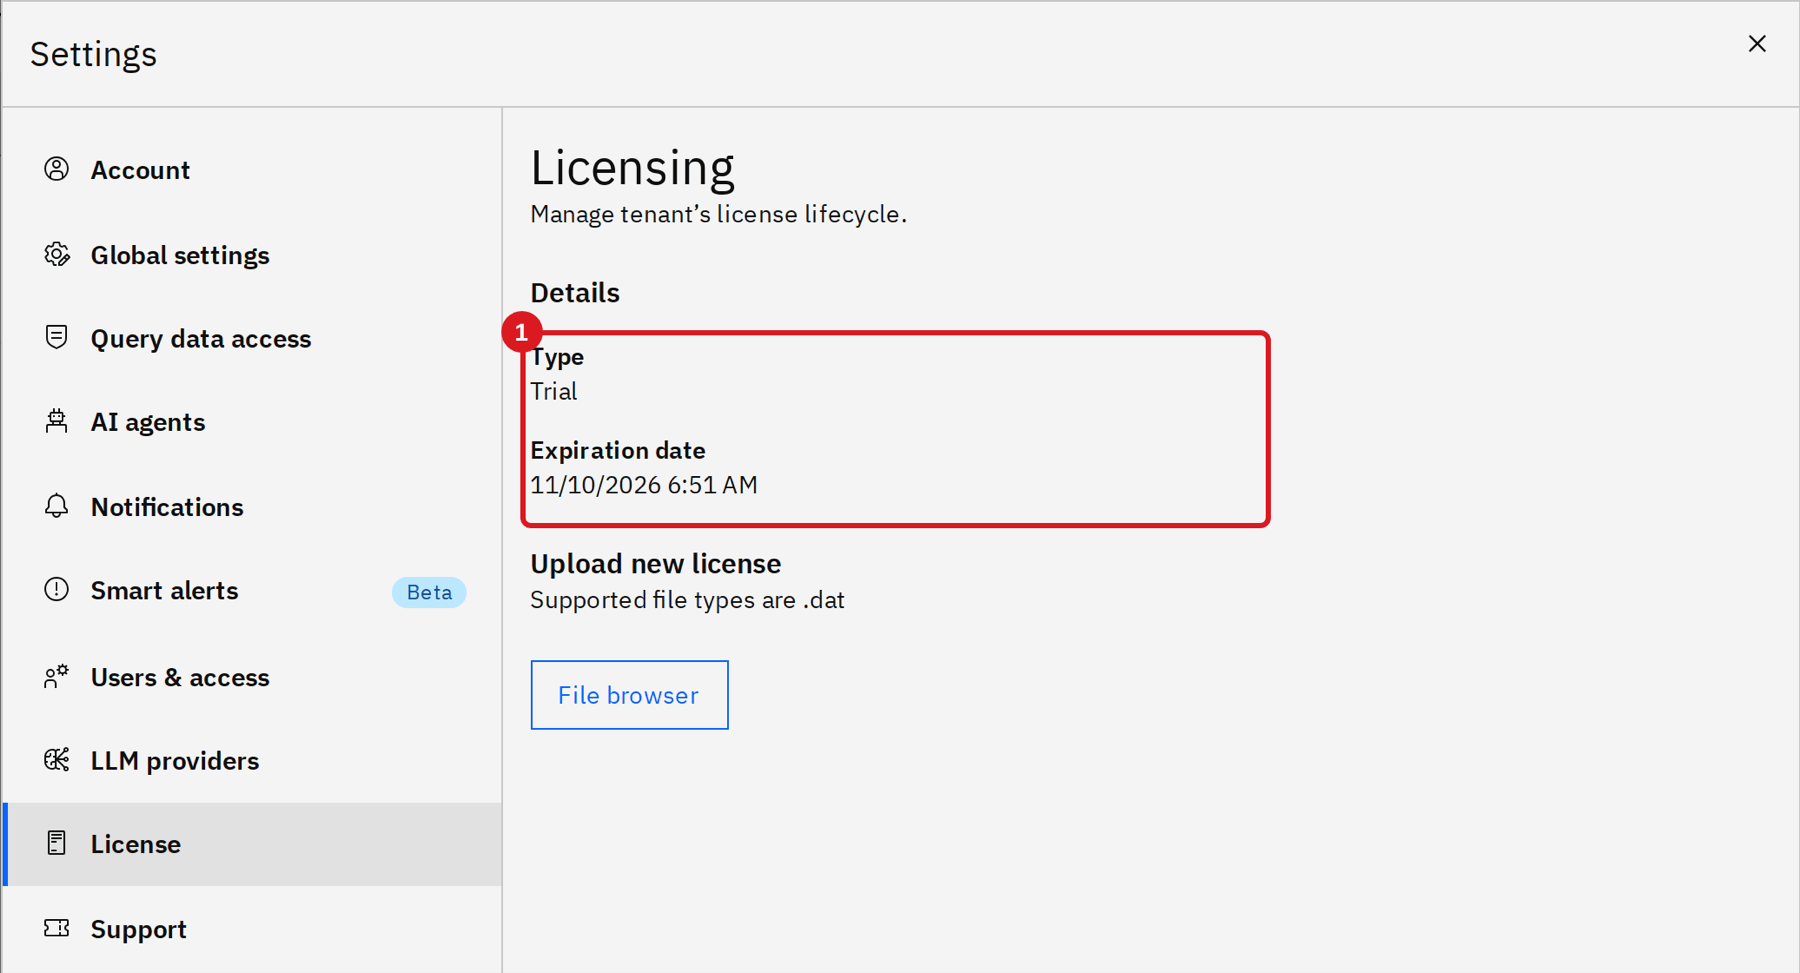Click the Query data access shield icon
This screenshot has width=1800, height=973.
pyautogui.click(x=57, y=337)
